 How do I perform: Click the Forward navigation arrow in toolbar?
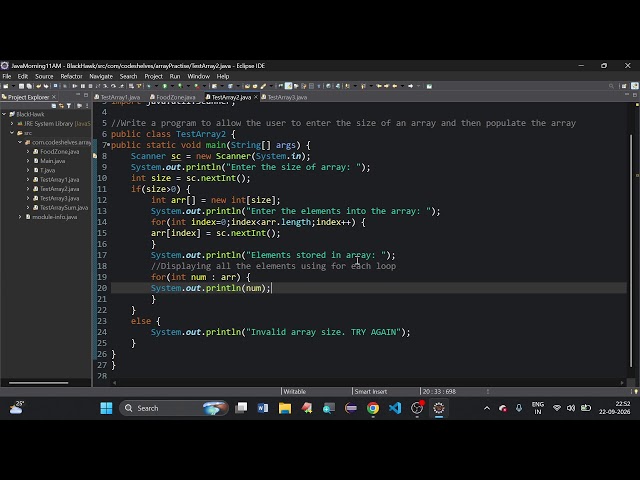(410, 86)
